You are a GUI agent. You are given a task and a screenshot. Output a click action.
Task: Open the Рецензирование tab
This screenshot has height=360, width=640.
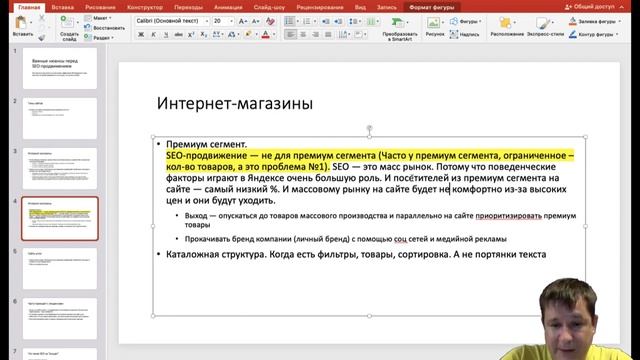(x=320, y=7)
